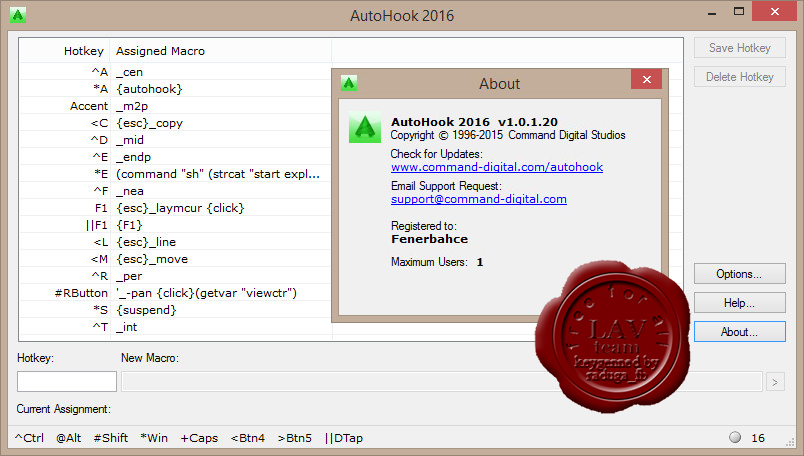The image size is (804, 456).
Task: Minimize the AutoHook 2016 window
Action: 712,12
